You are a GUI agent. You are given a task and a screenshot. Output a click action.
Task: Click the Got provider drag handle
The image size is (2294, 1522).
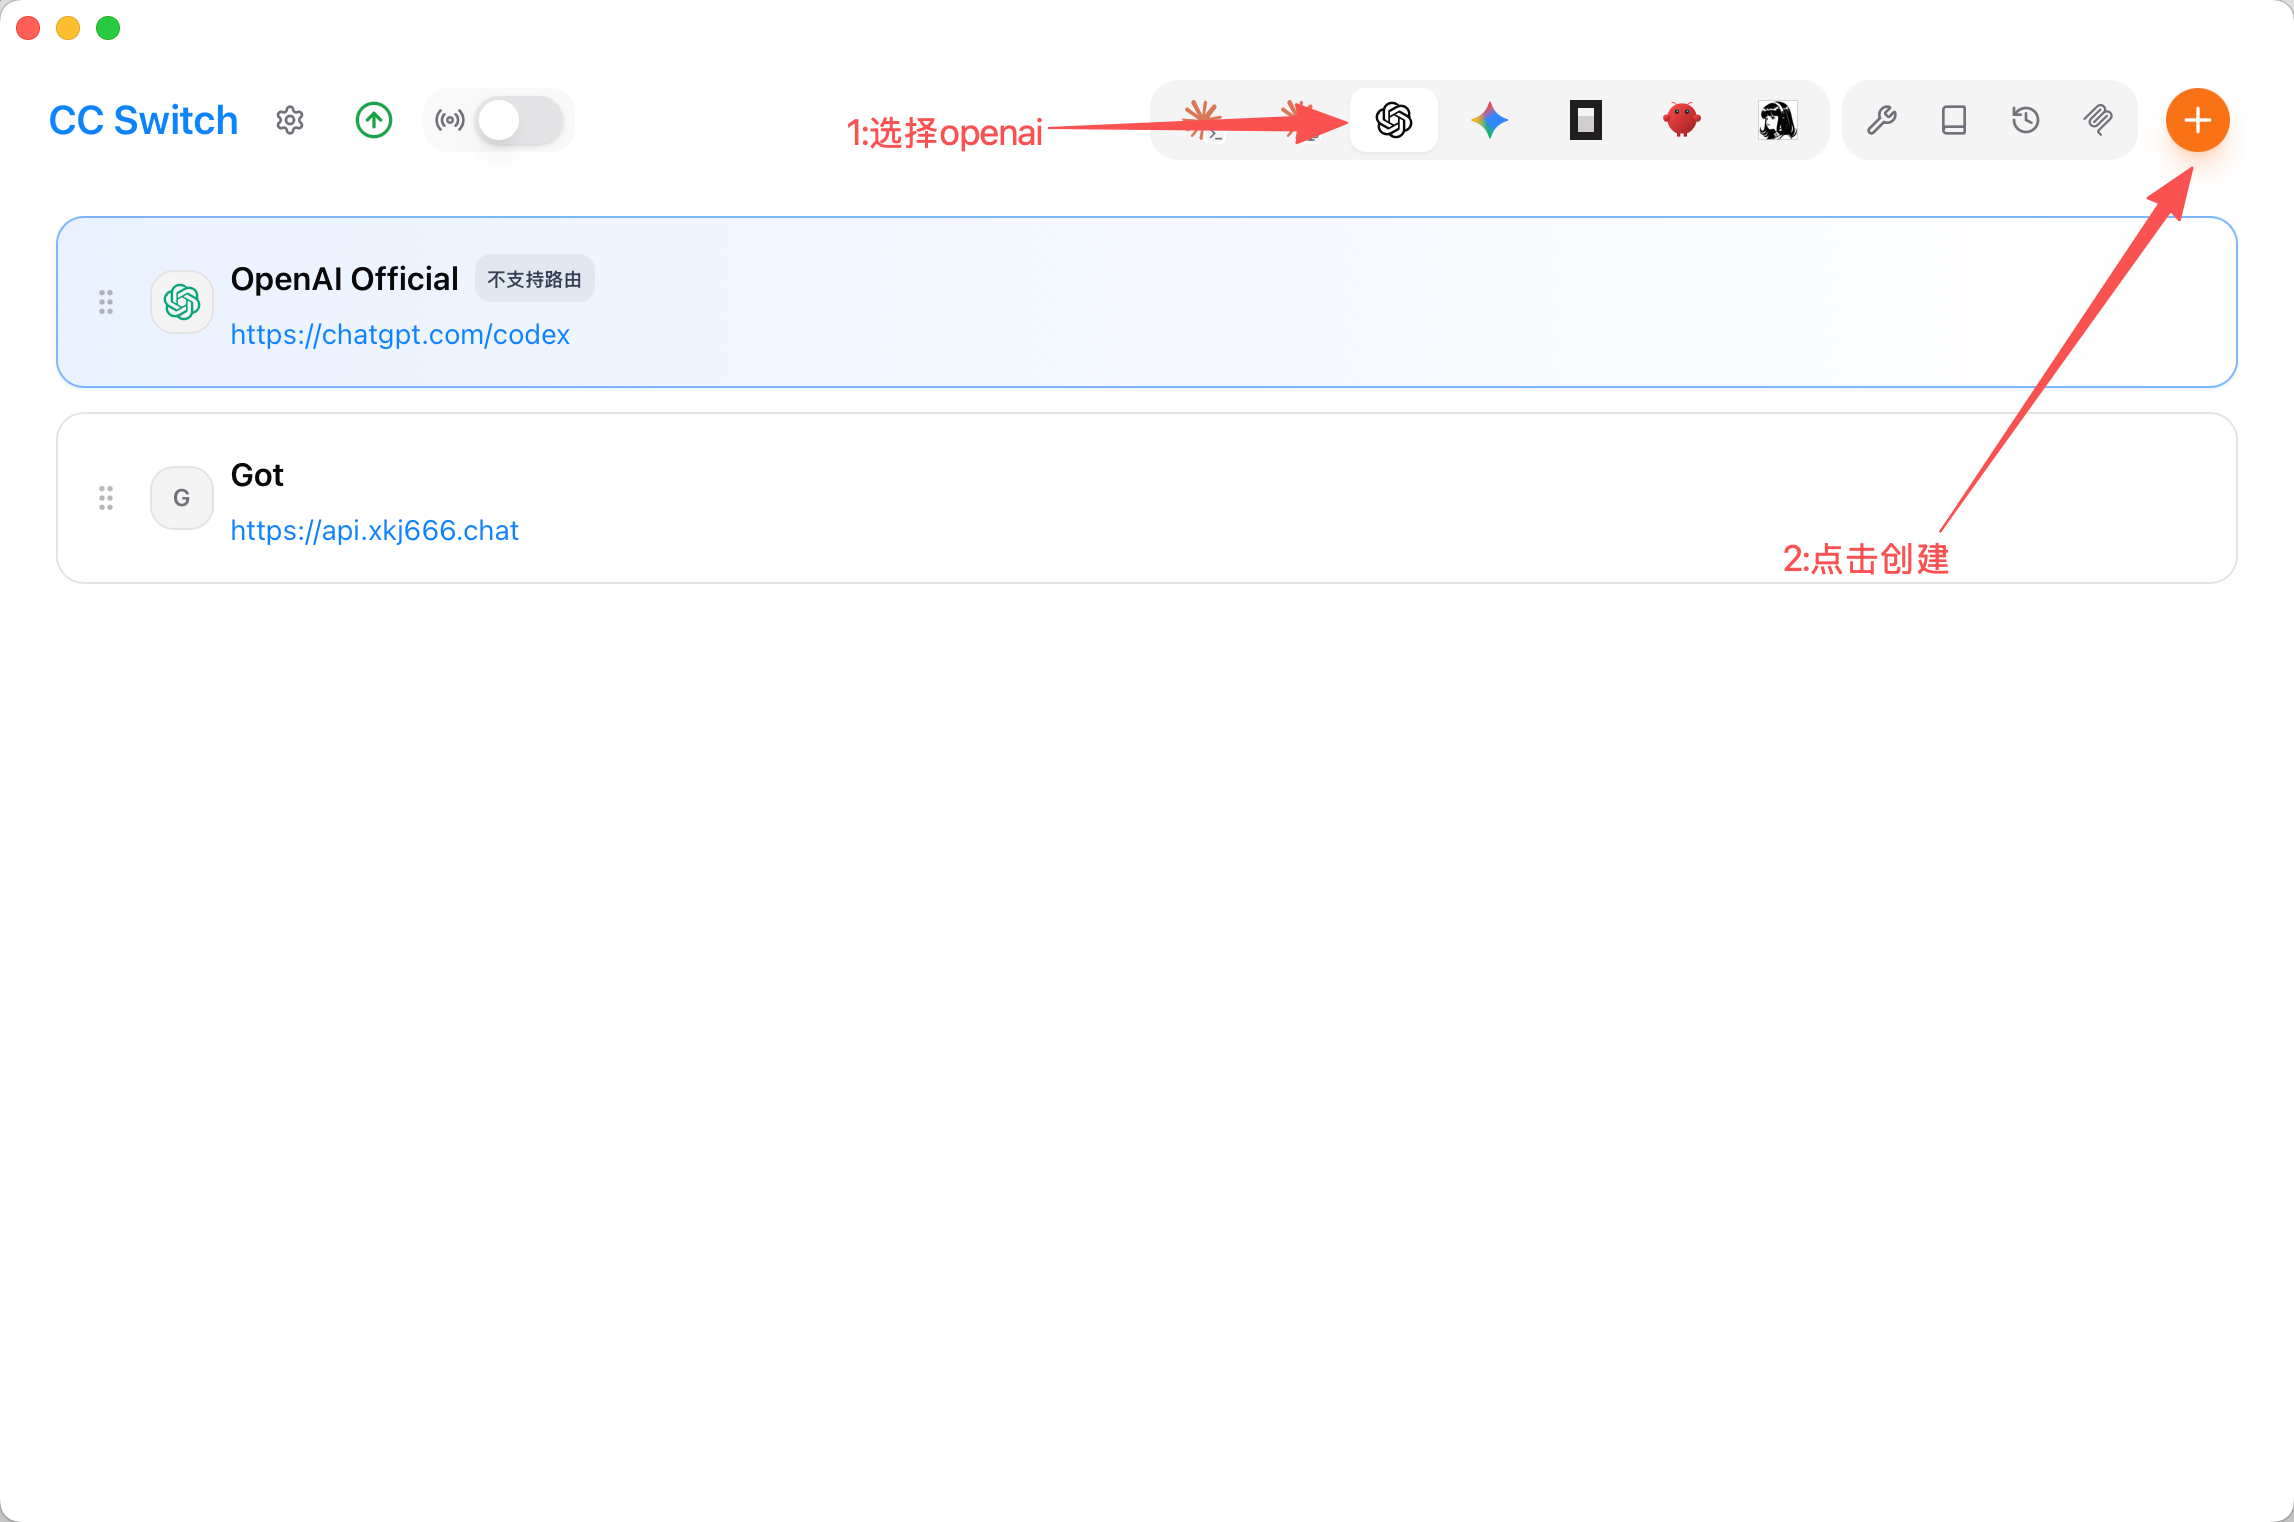pos(106,498)
